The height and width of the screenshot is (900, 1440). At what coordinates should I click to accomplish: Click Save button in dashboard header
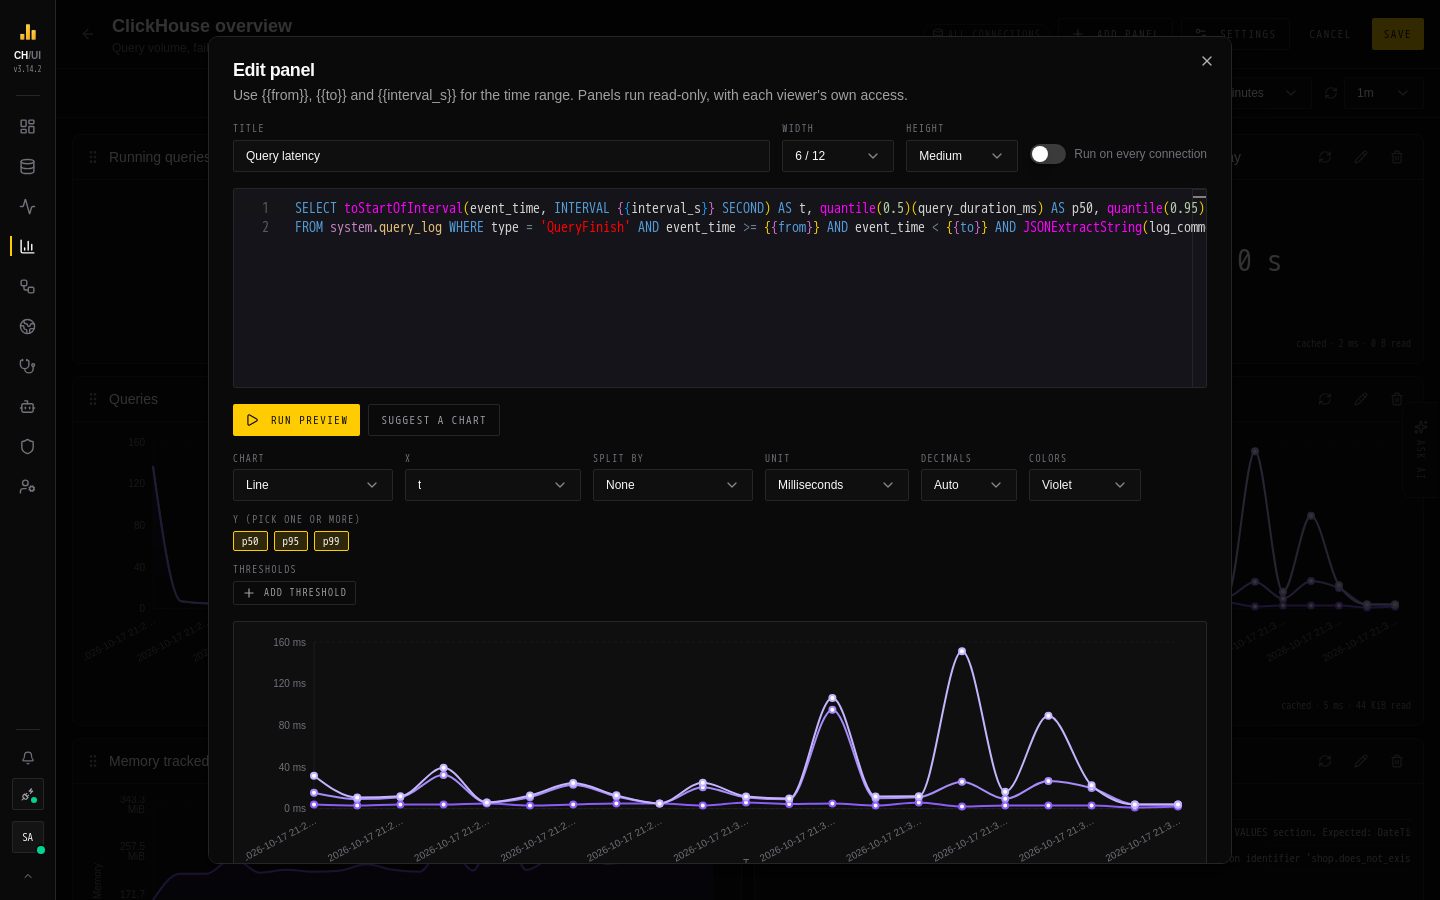(1398, 34)
